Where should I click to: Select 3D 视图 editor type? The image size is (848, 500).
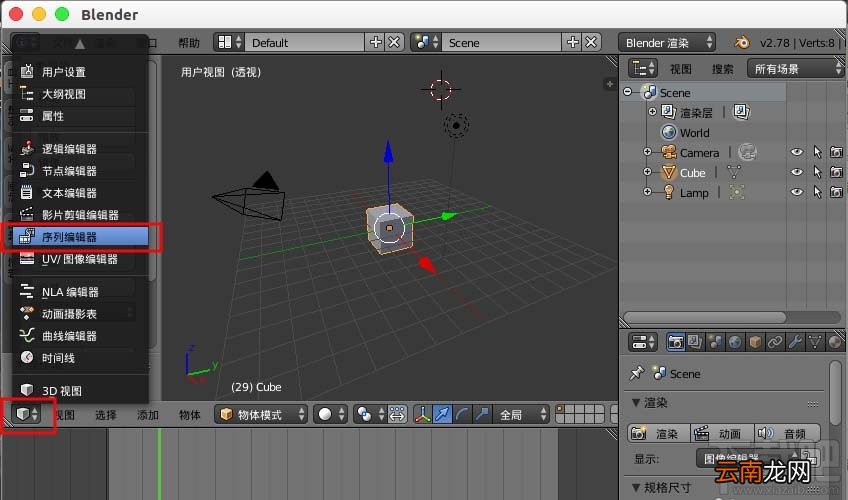(80, 391)
